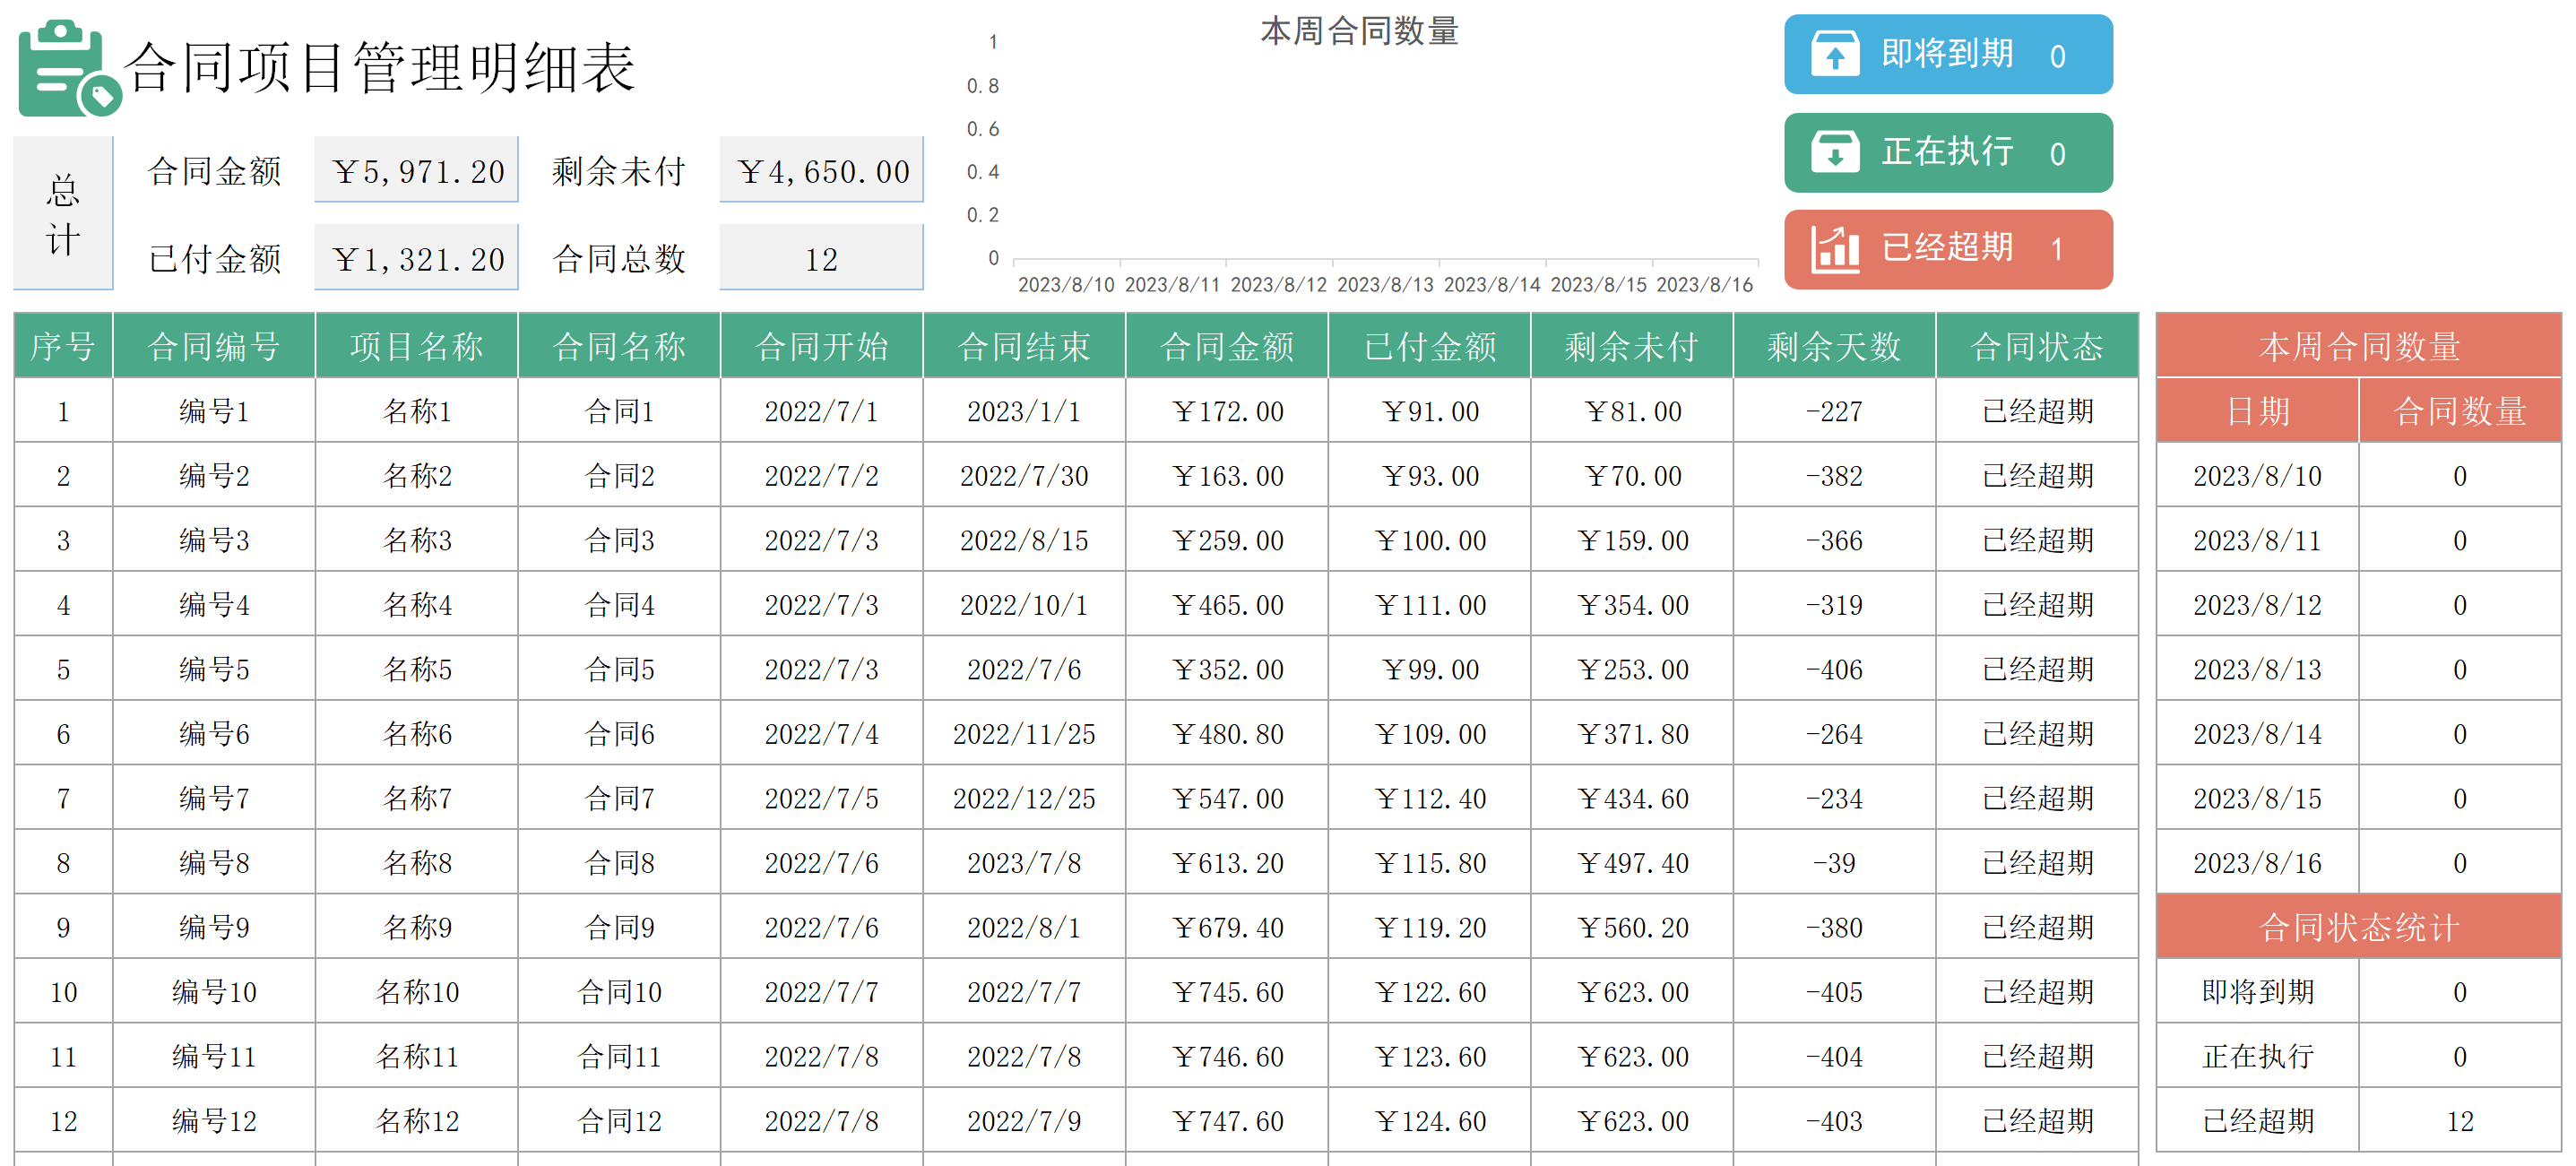Select the 合同金额 total value cell

(x=416, y=171)
